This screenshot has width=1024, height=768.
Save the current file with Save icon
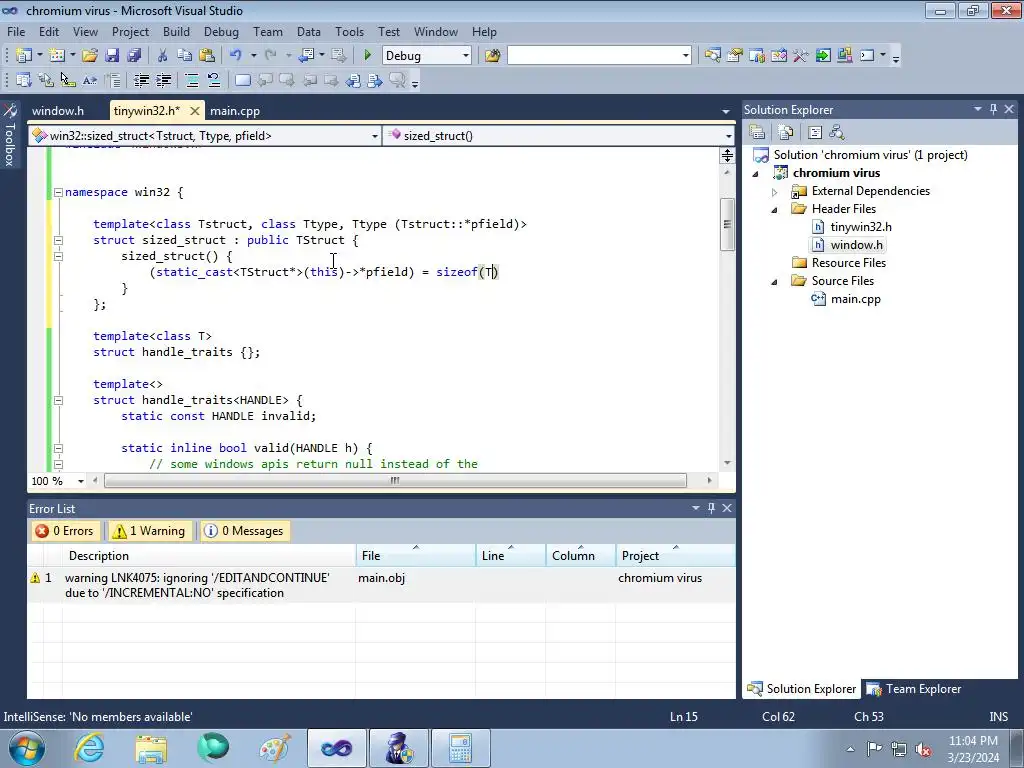(x=112, y=56)
